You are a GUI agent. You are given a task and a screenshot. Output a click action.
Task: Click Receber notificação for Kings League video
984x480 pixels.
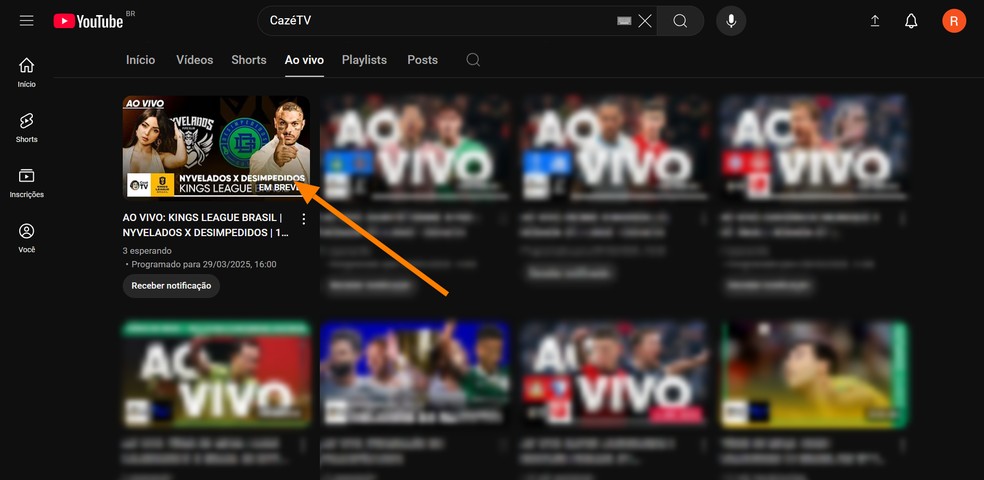click(x=171, y=285)
